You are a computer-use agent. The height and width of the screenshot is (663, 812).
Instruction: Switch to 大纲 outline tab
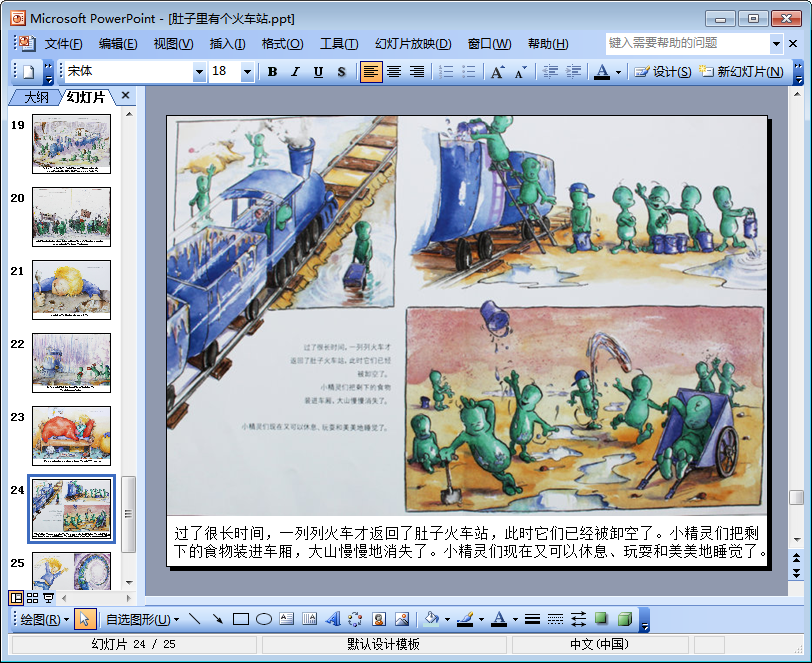point(36,97)
